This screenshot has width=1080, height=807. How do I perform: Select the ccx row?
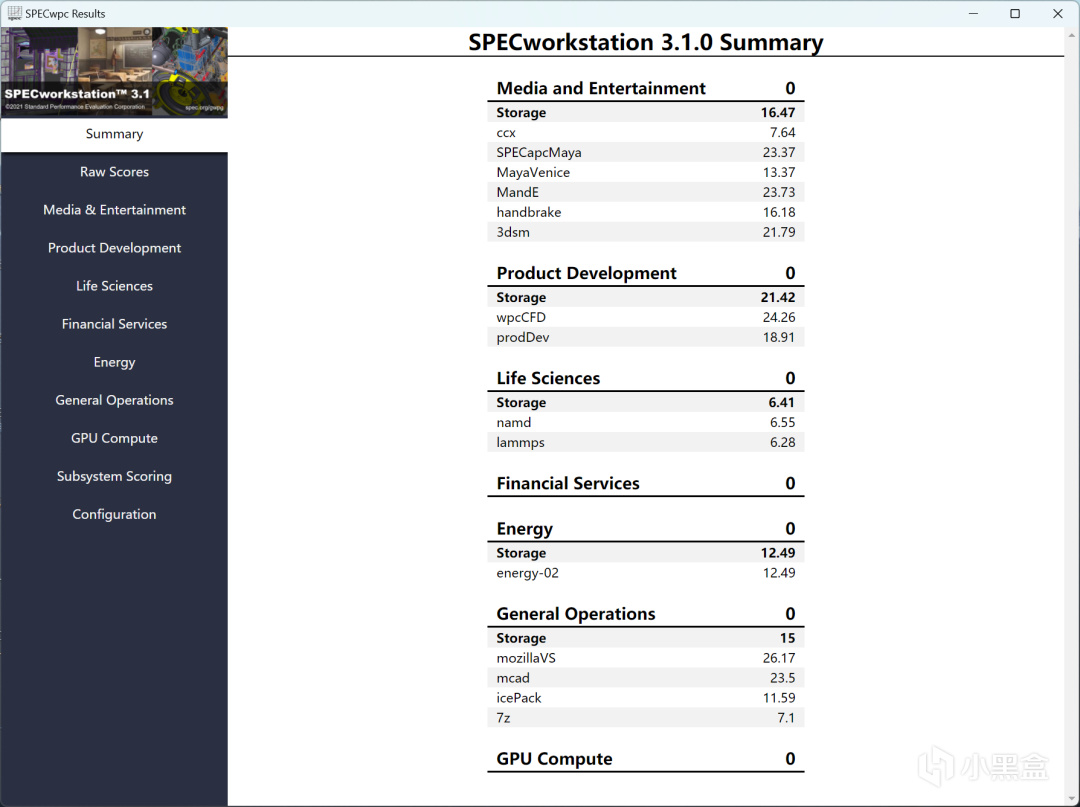(x=645, y=132)
